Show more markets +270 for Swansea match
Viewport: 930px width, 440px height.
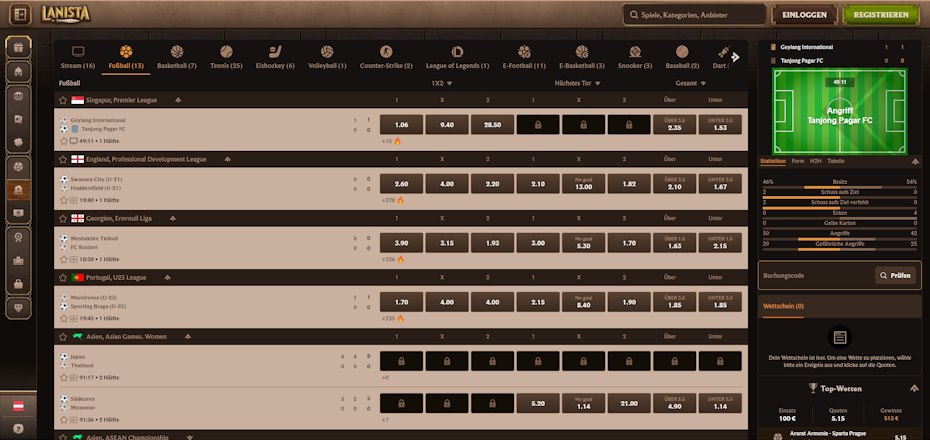[x=393, y=200]
